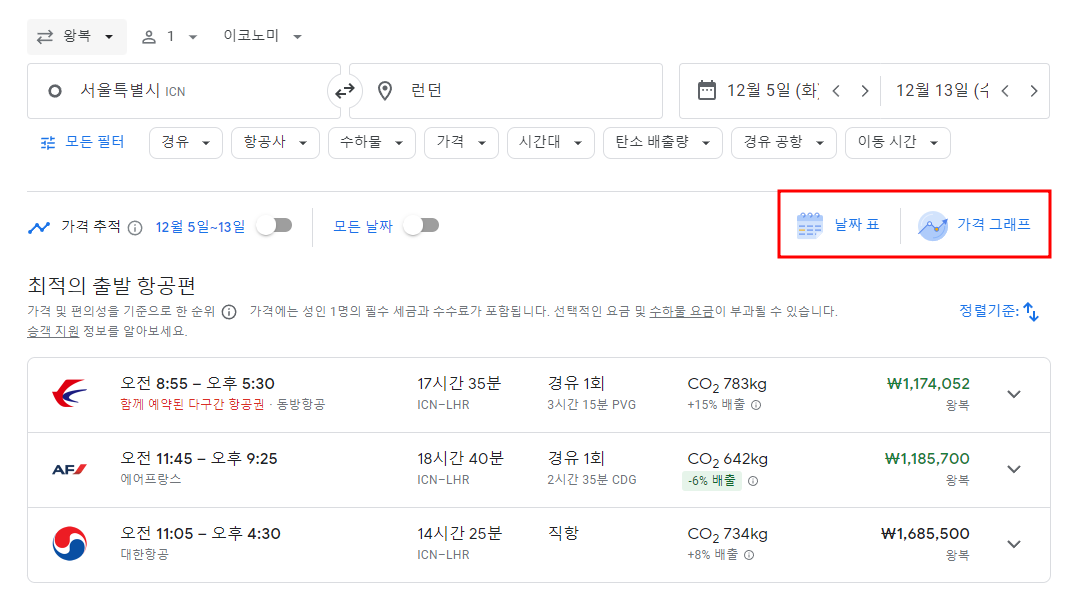Enable the 가격 추적 price tracking toggle
This screenshot has width=1073, height=589.
coord(273,226)
